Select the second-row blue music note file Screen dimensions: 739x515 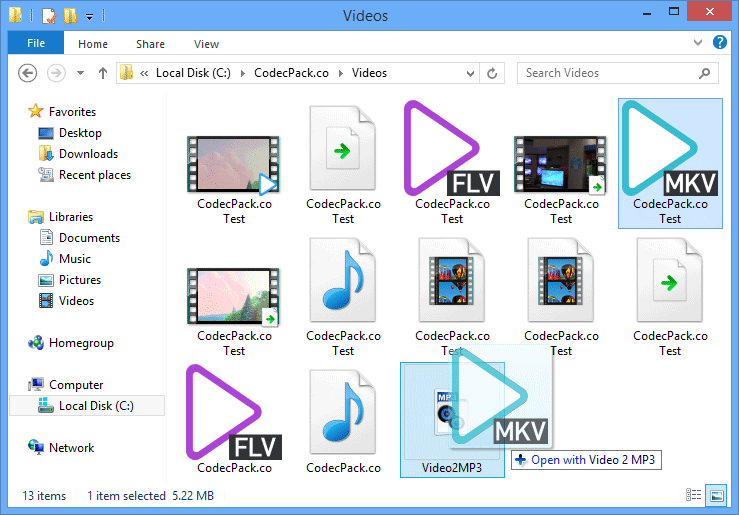(x=343, y=280)
